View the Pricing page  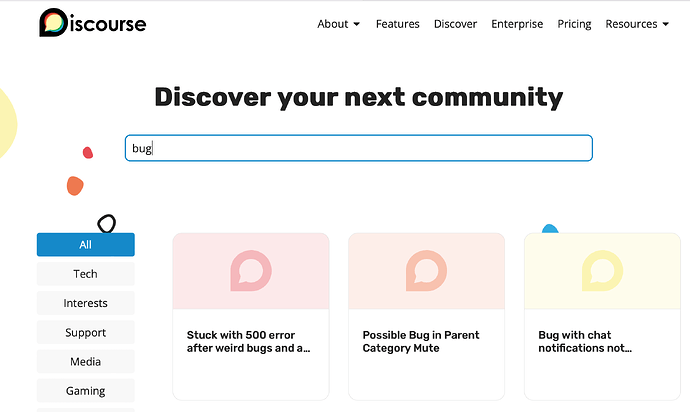tap(574, 24)
